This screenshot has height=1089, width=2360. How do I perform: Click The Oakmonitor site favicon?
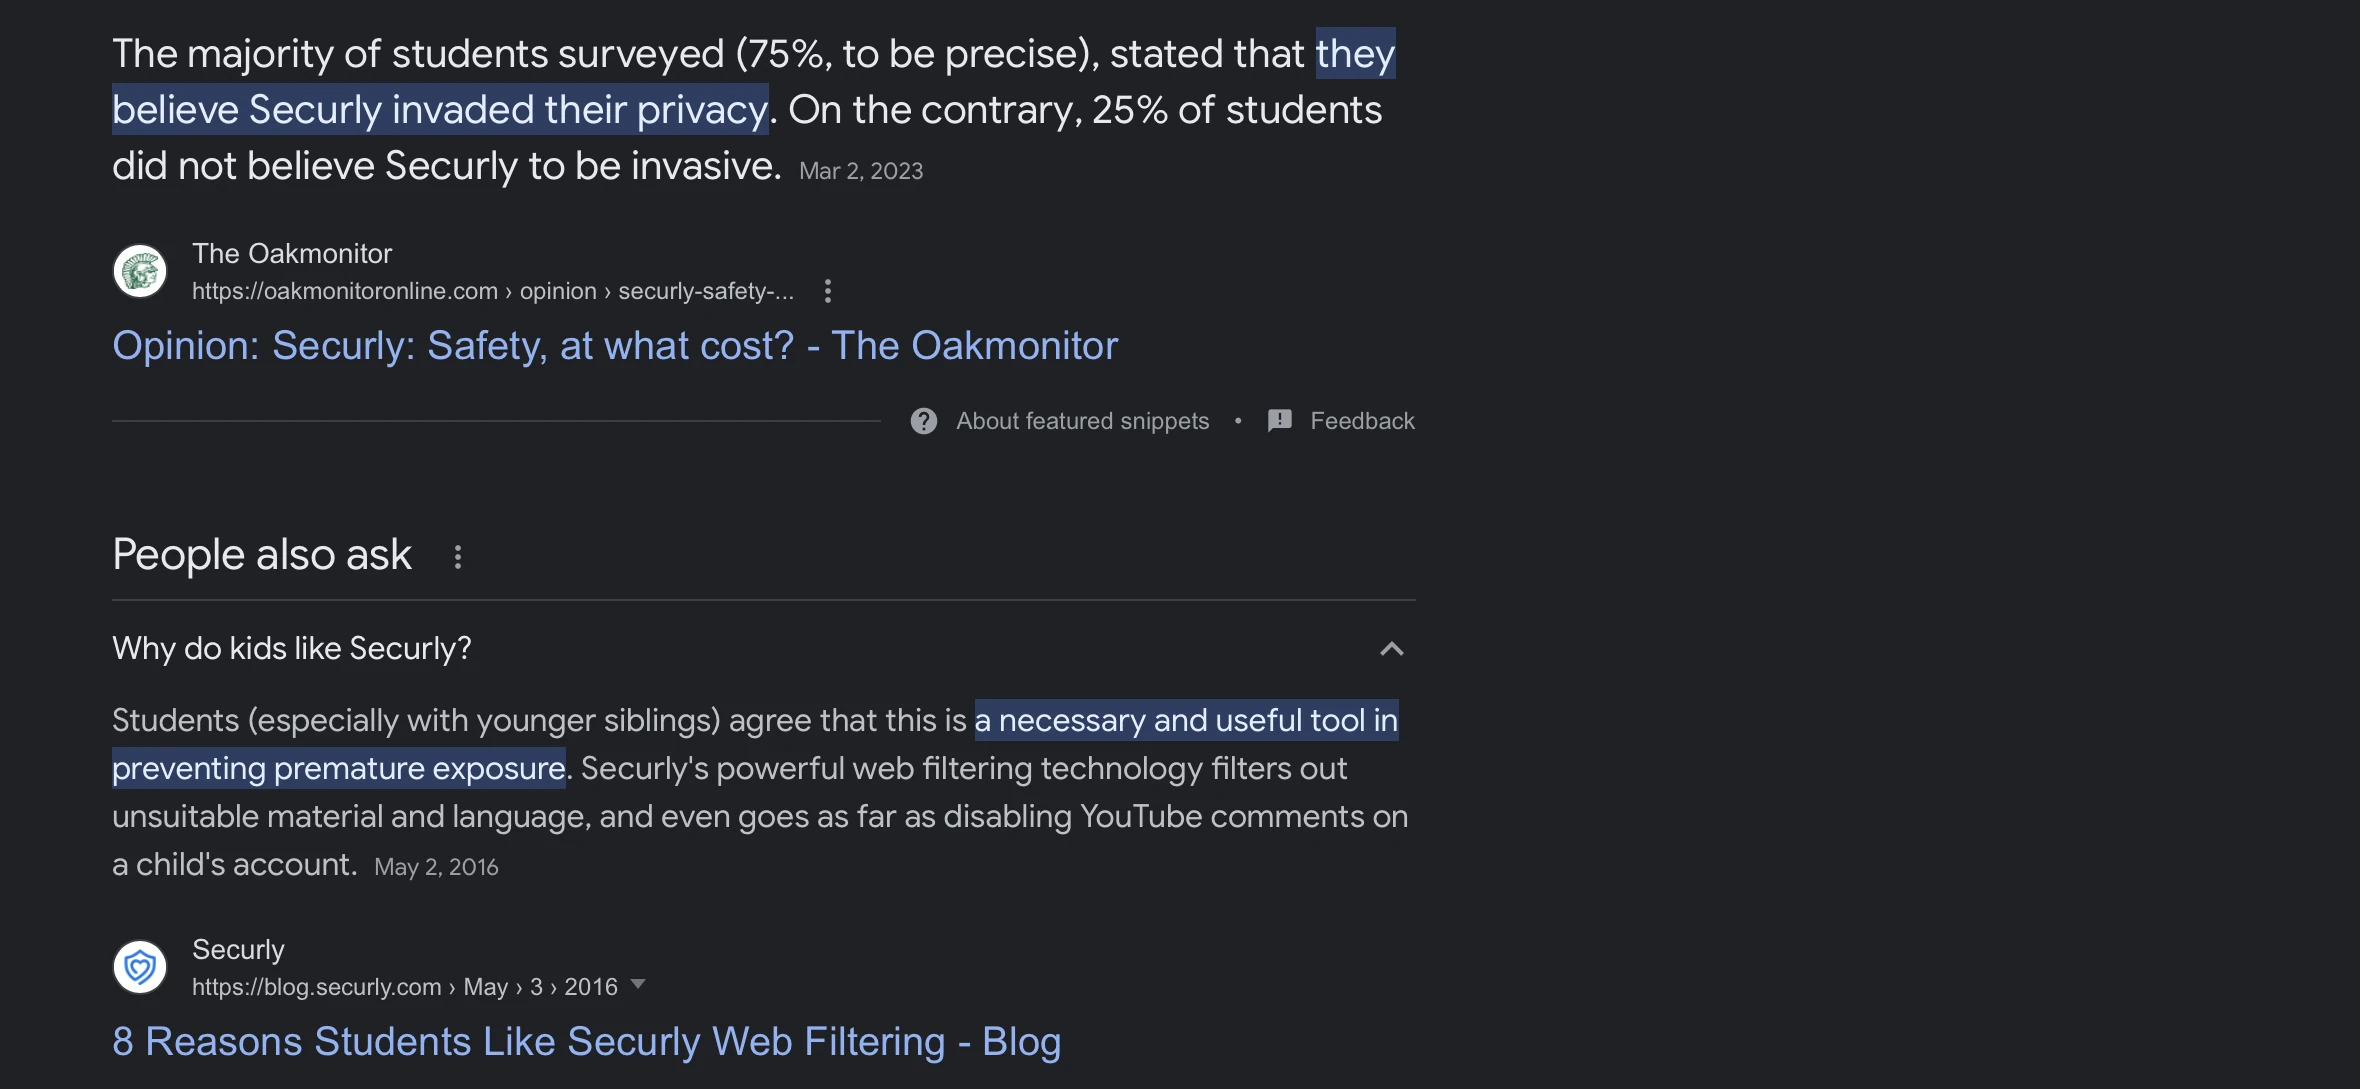click(x=140, y=271)
